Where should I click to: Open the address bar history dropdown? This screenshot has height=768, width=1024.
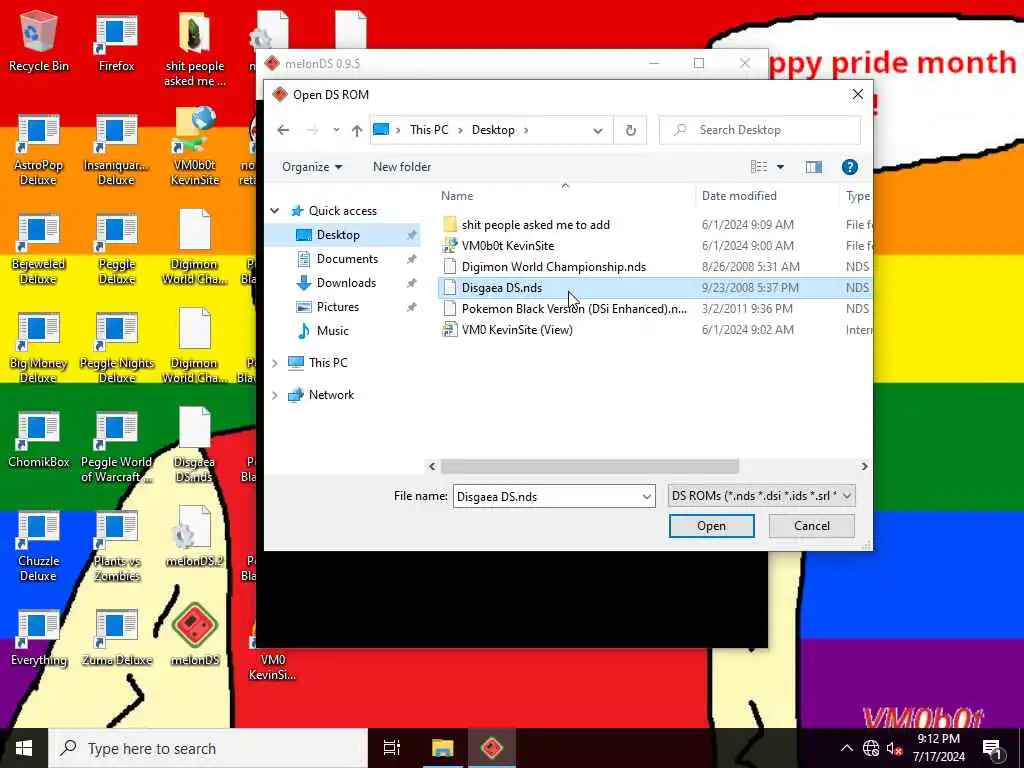pos(598,130)
